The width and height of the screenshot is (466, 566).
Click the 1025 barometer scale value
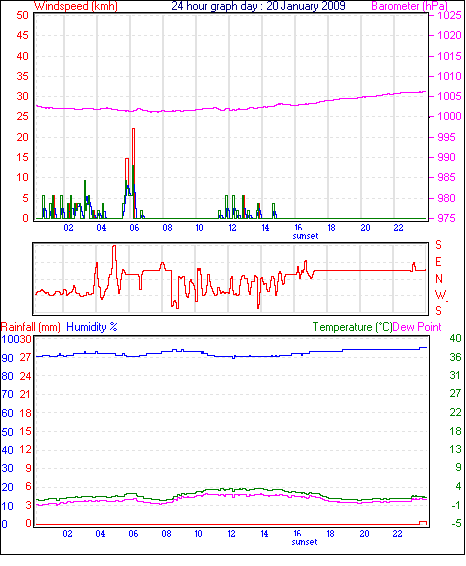[449, 15]
